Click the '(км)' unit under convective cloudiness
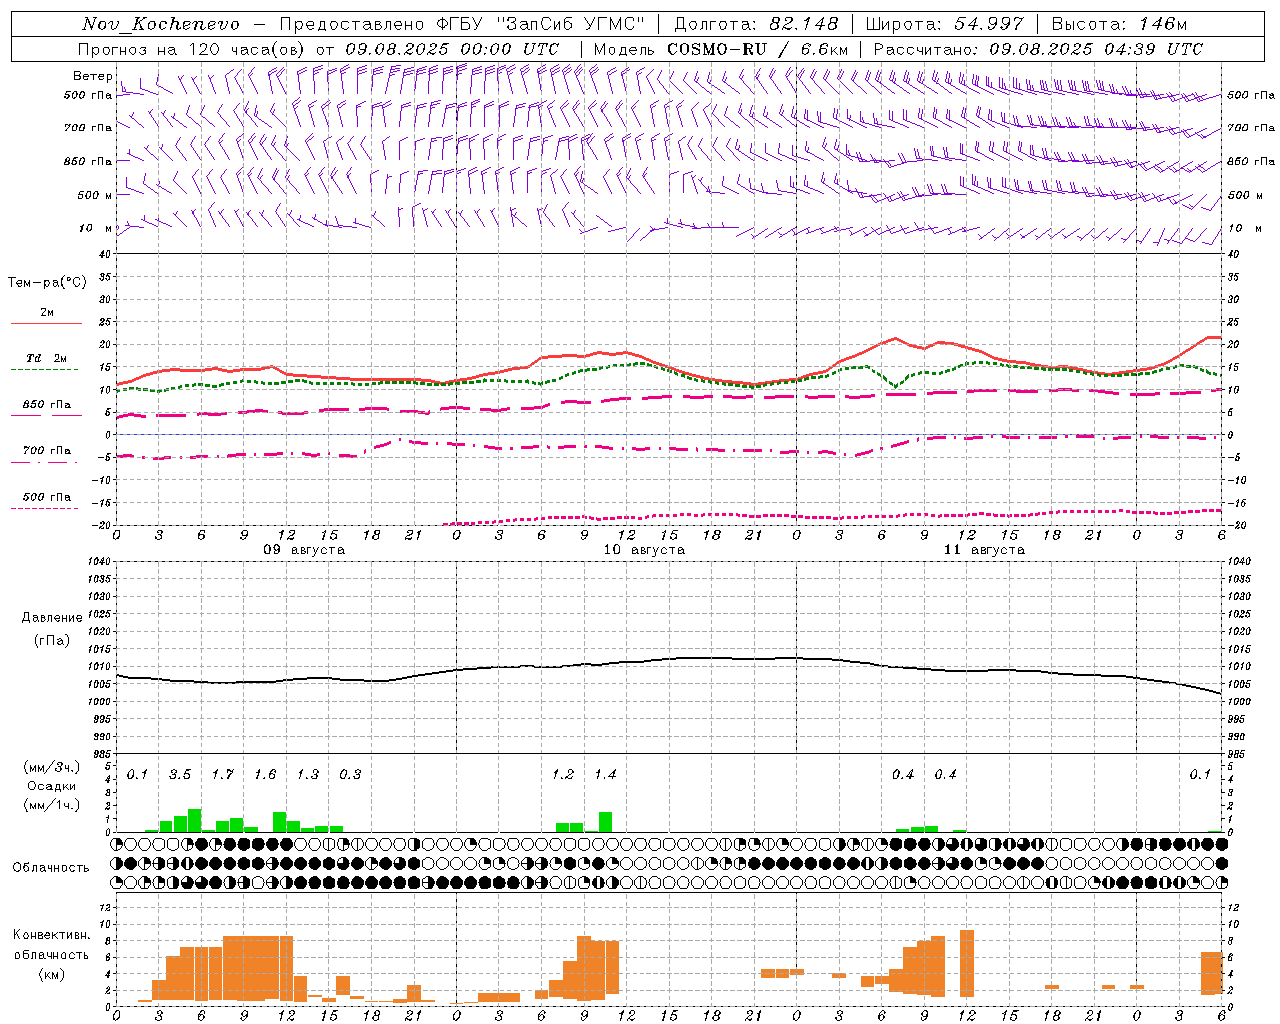Image resolution: width=1280 pixels, height=1024 pixels. (52, 974)
